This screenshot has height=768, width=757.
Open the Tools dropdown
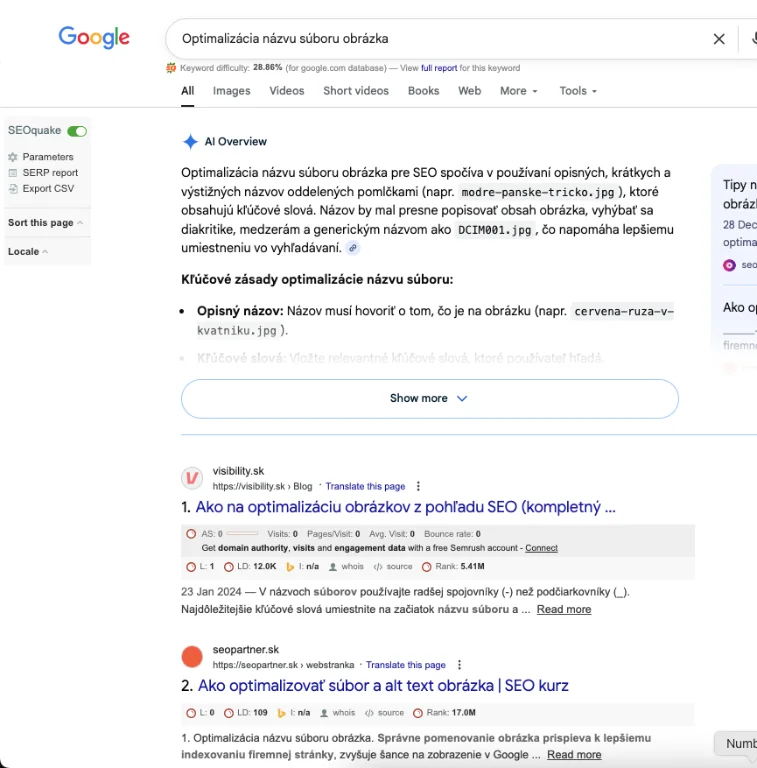578,91
